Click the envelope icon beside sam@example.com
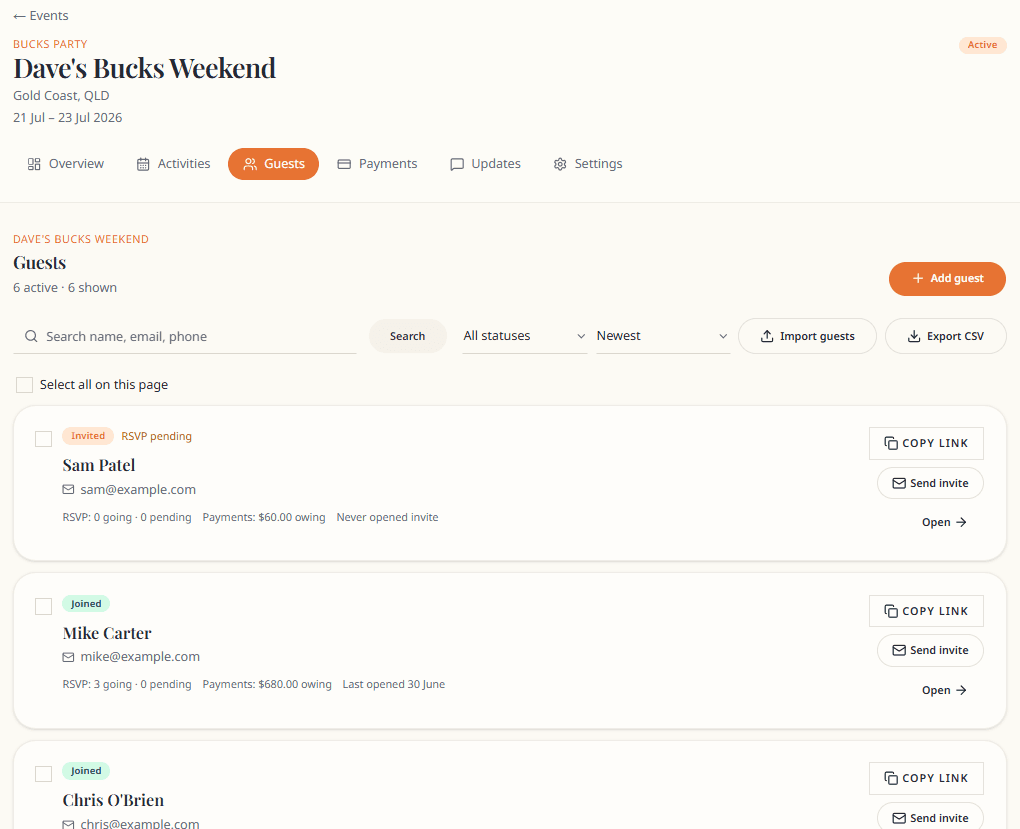The image size is (1020, 829). (68, 489)
